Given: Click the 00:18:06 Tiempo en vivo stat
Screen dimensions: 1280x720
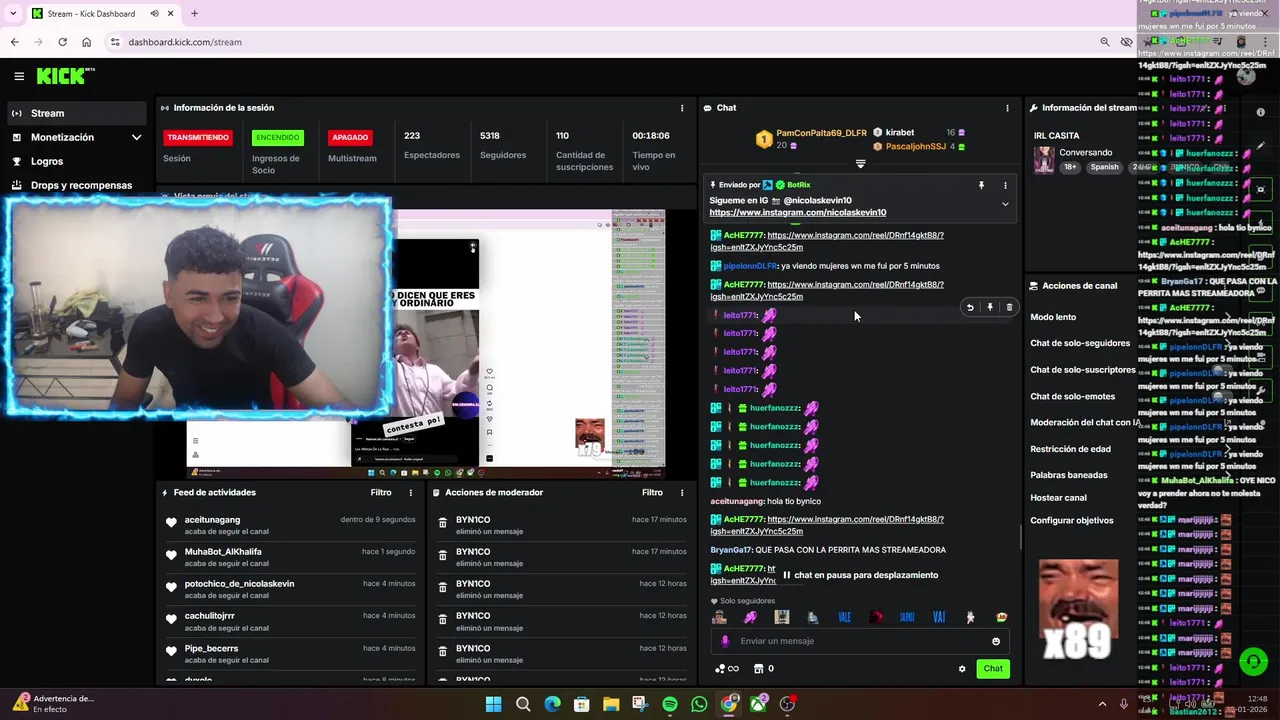Looking at the screenshot, I should [653, 151].
